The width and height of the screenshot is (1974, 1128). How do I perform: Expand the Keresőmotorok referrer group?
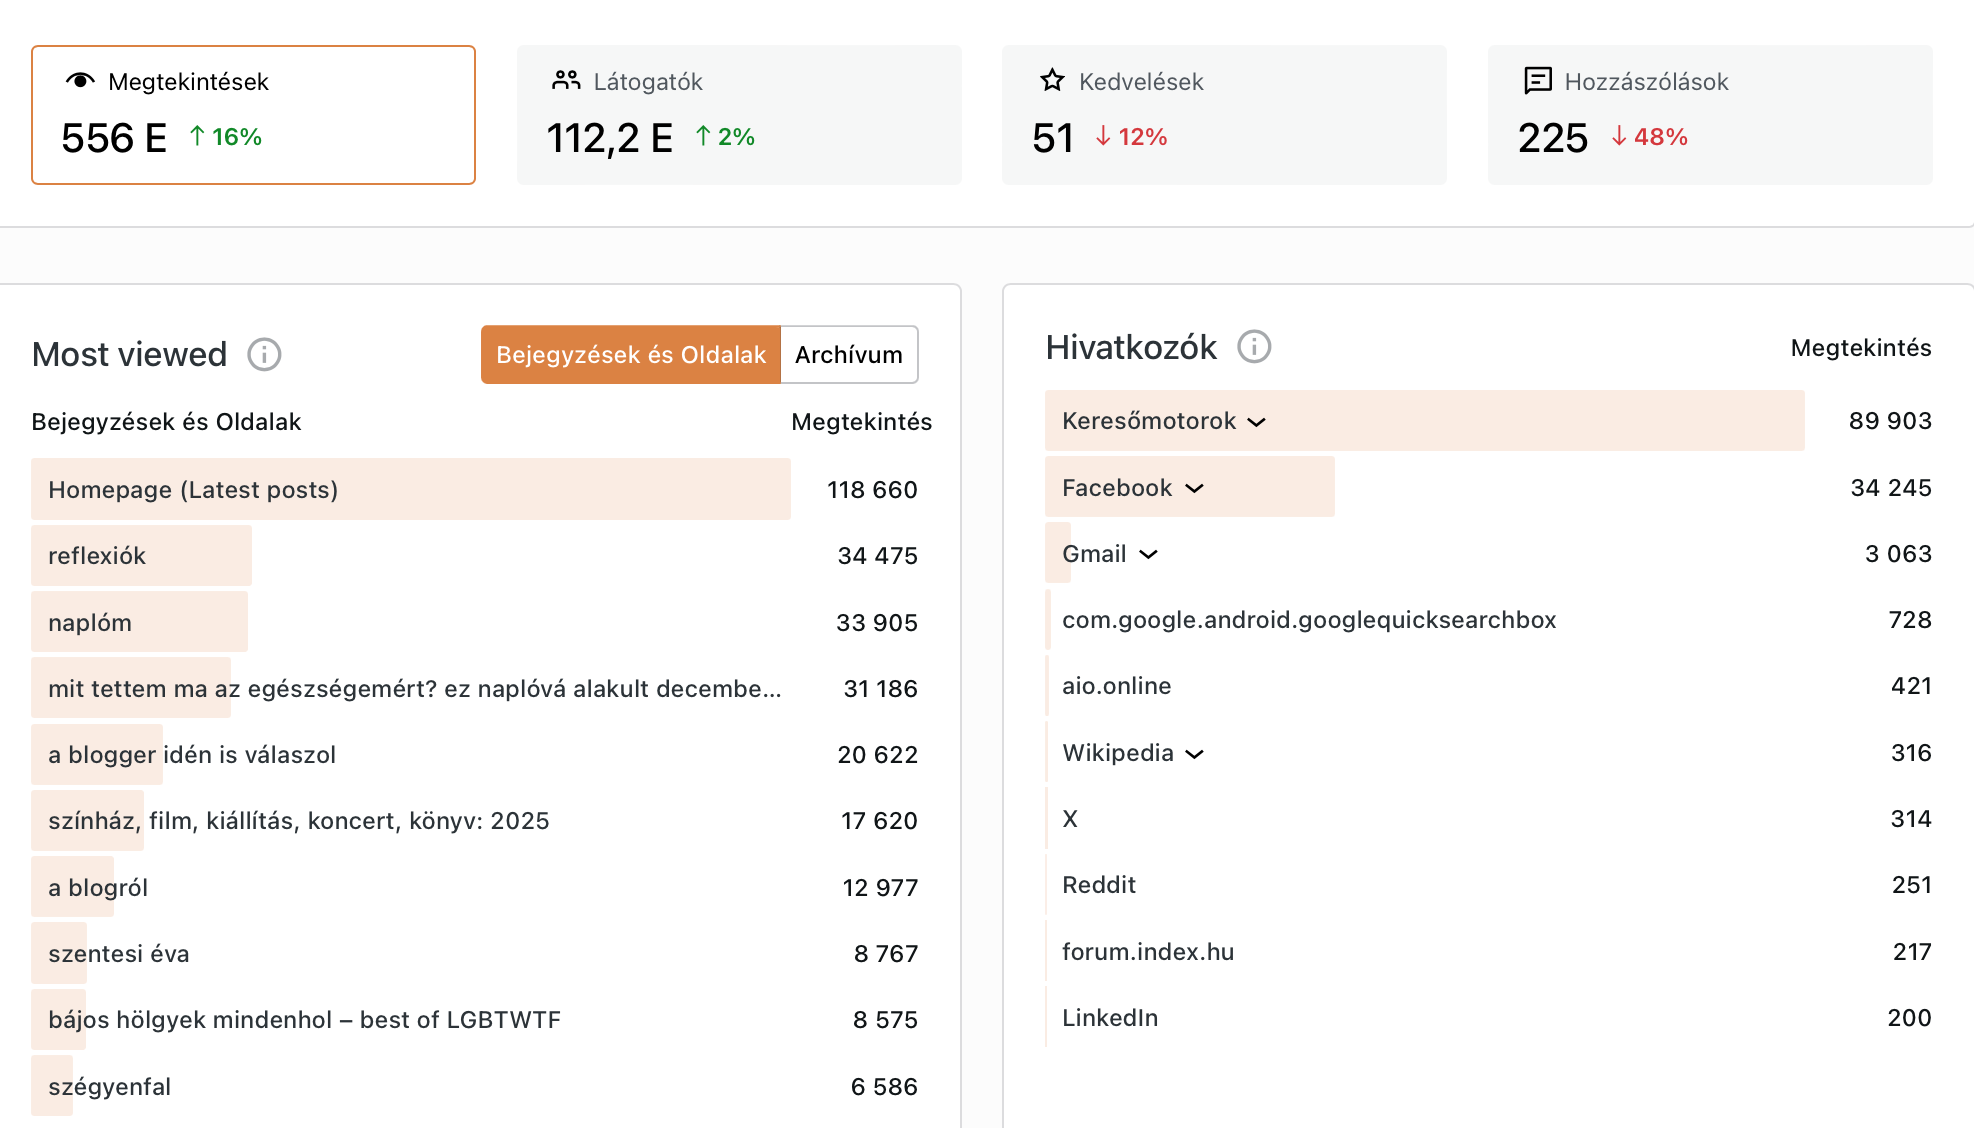coord(1257,422)
